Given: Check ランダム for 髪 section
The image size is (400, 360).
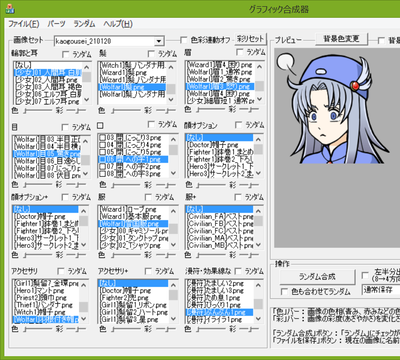Looking at the screenshot, I should pyautogui.click(x=151, y=54).
